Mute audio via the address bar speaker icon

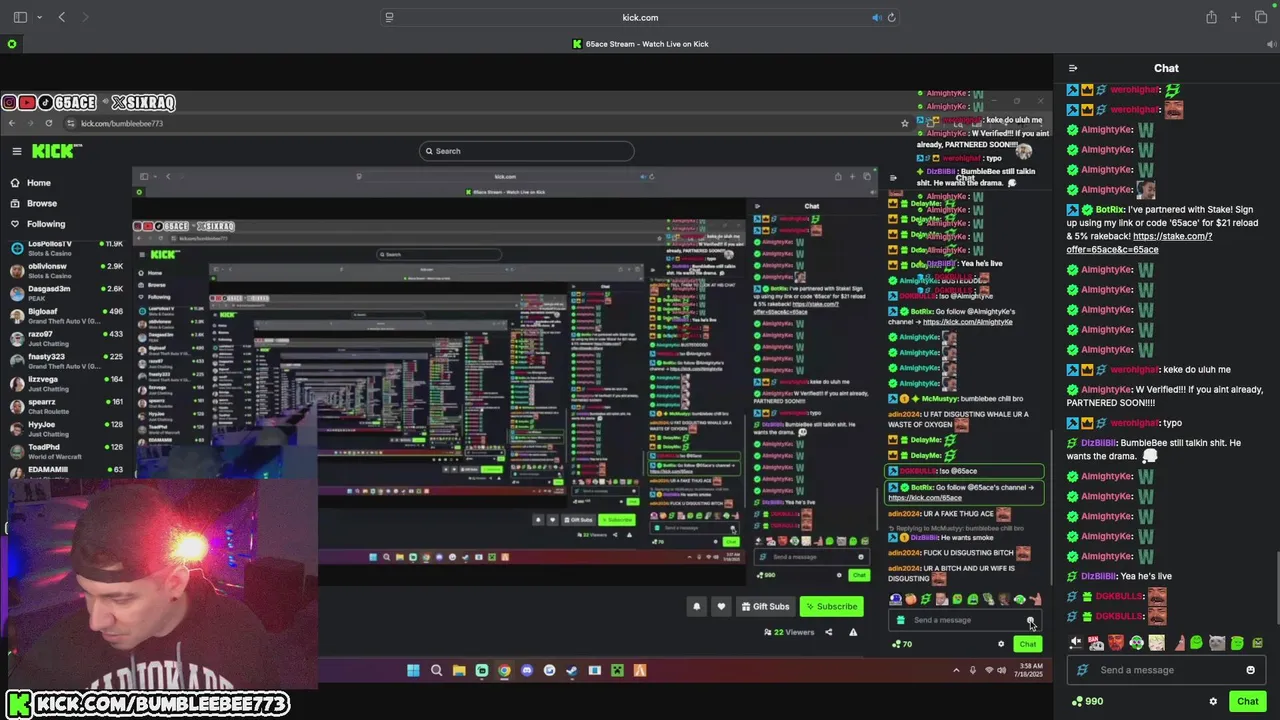pos(876,17)
